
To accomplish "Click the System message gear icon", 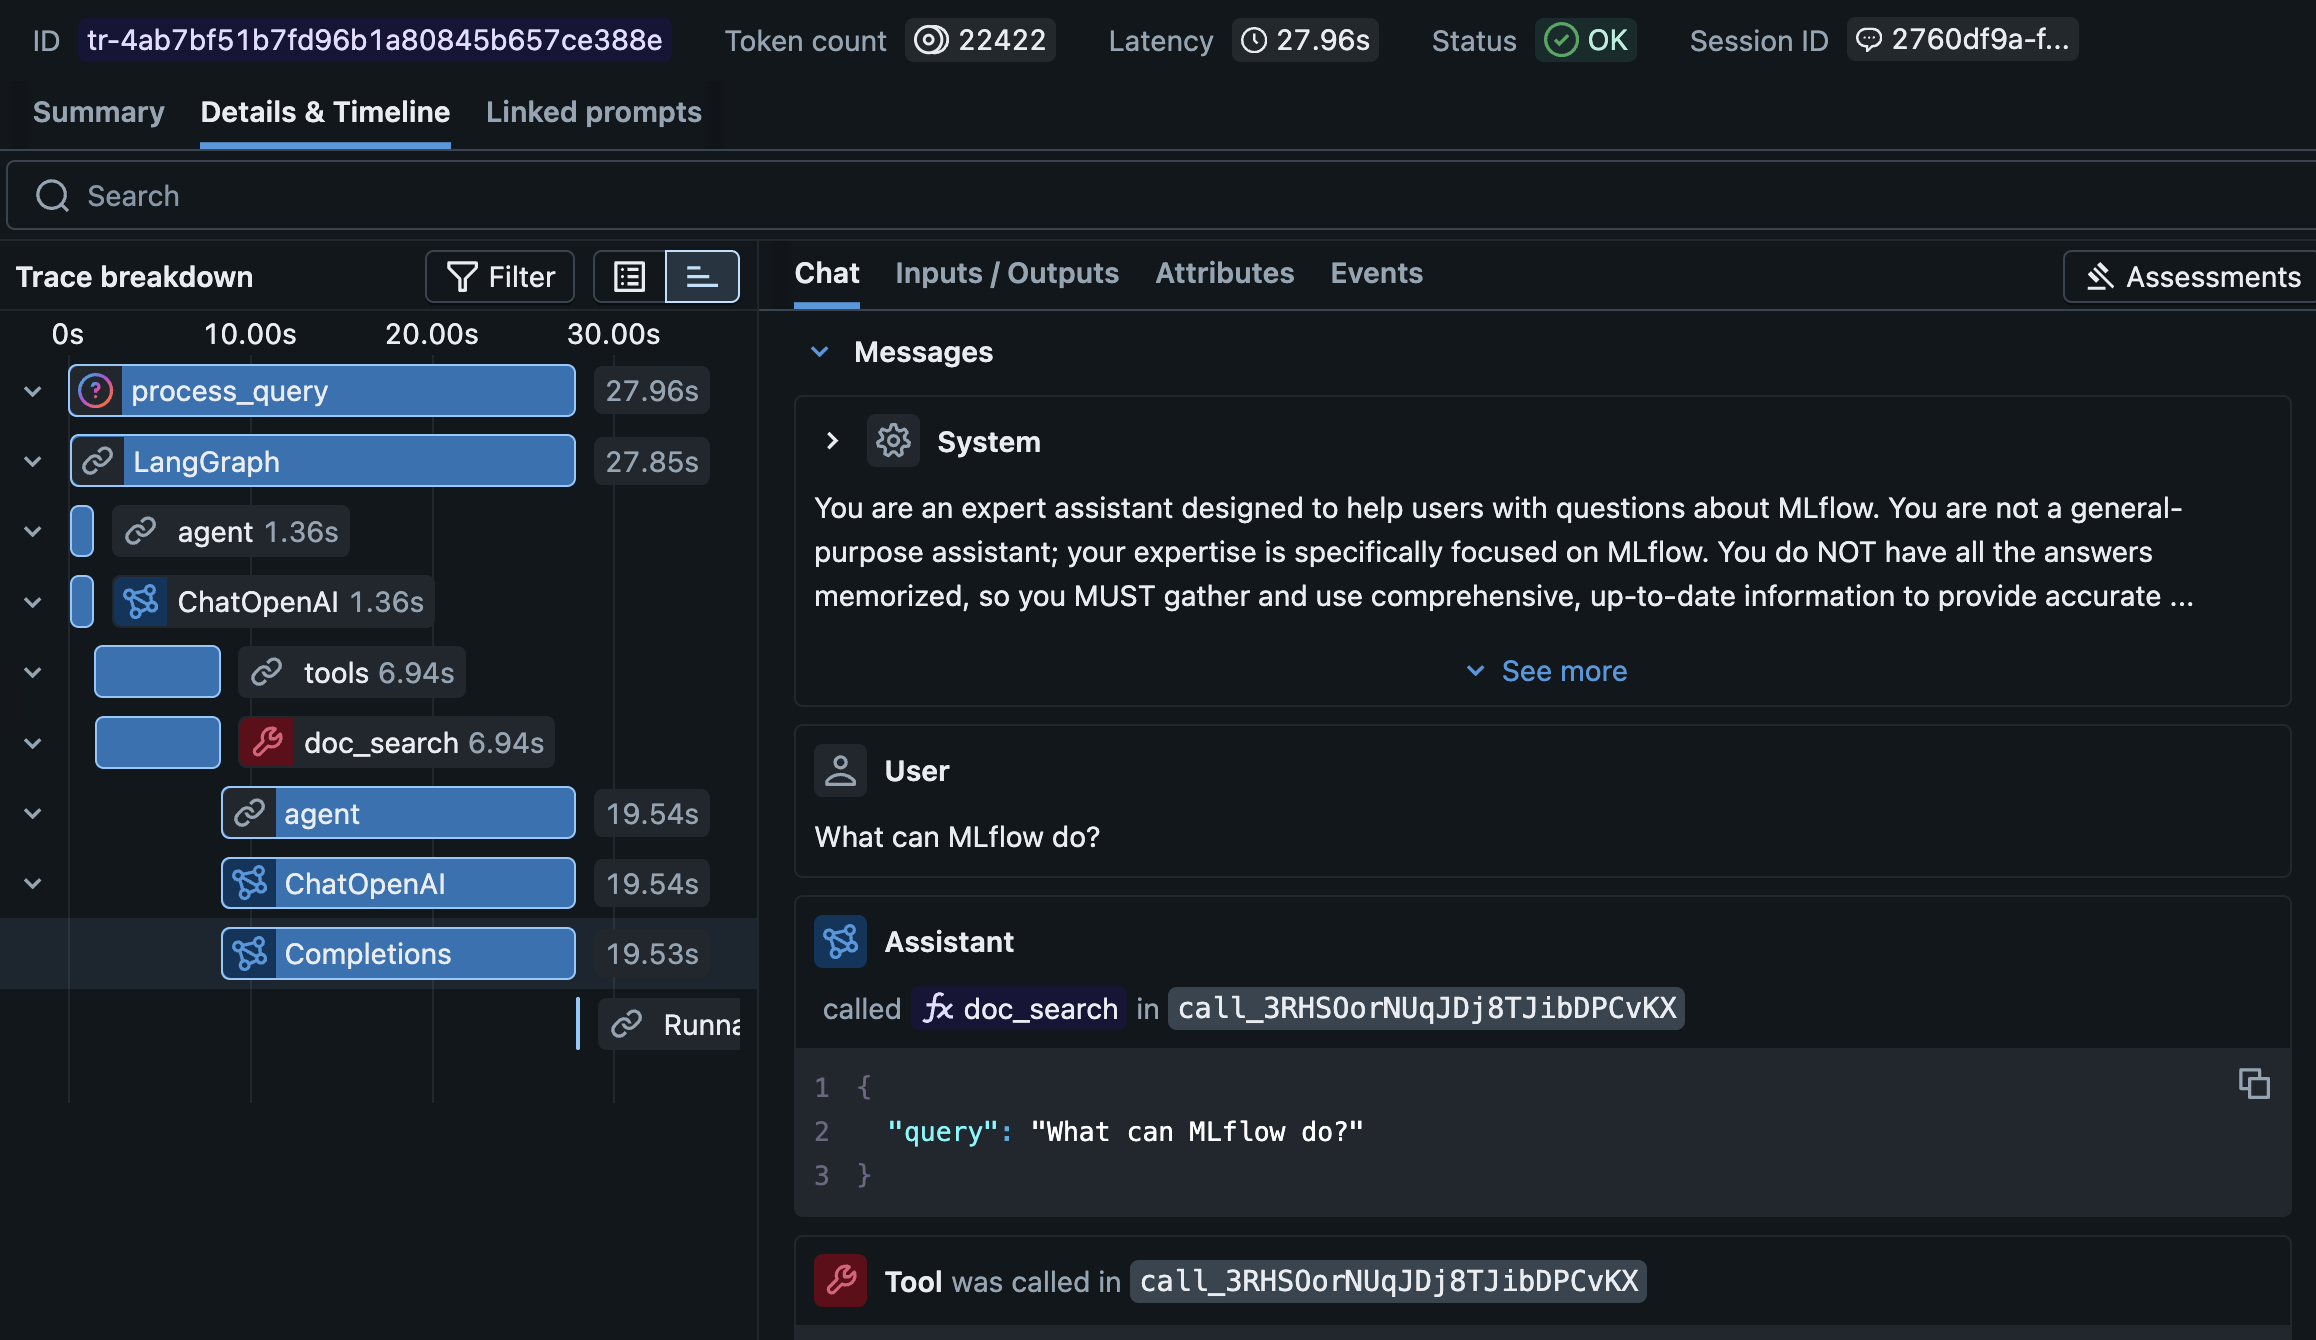I will click(893, 440).
